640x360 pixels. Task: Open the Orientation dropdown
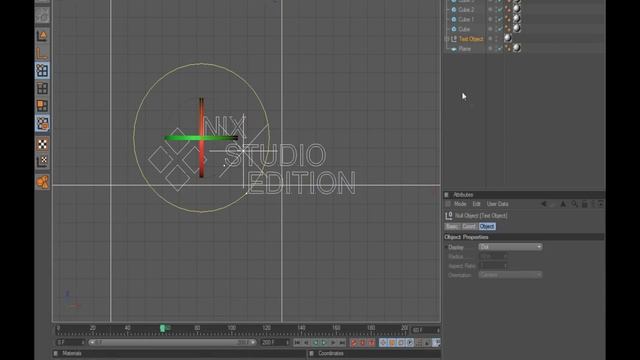pyautogui.click(x=510, y=275)
